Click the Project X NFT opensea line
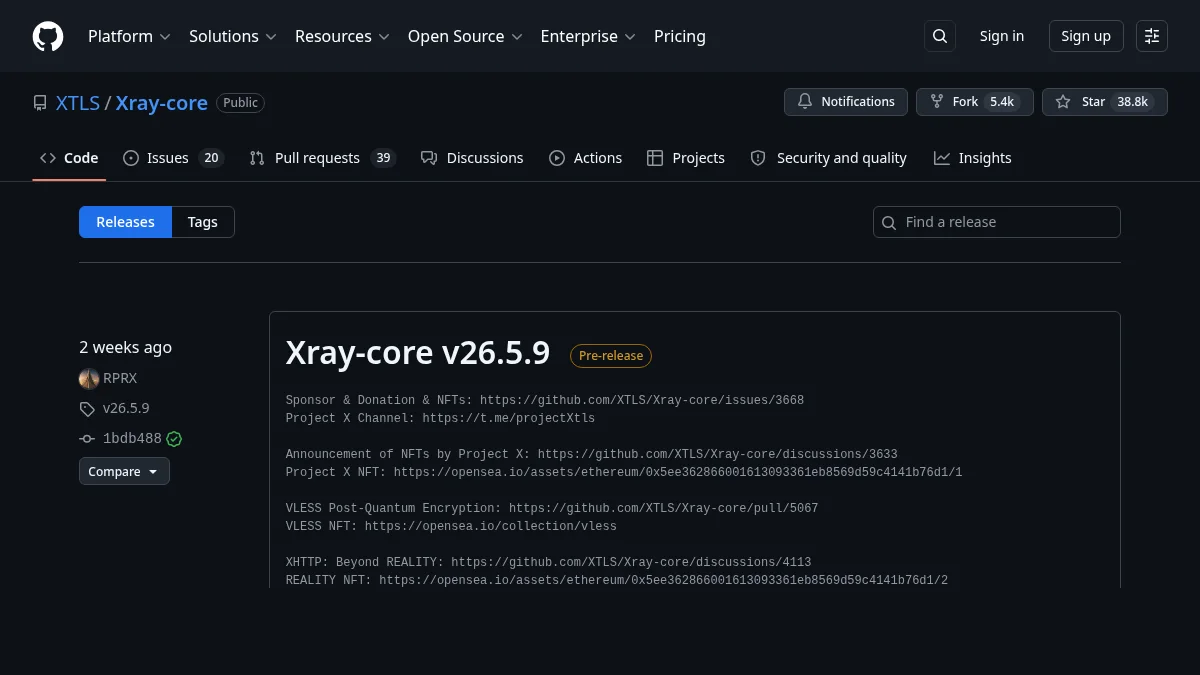The height and width of the screenshot is (675, 1200). coord(624,472)
